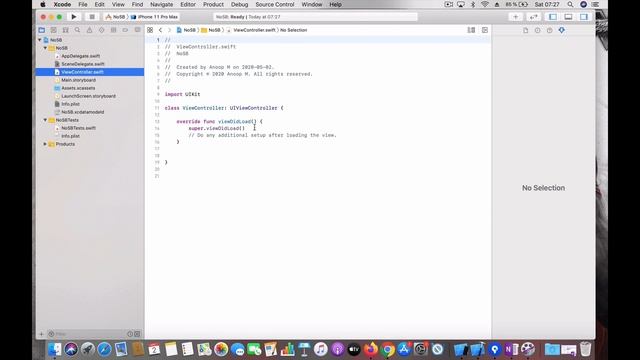Open the Report navigator tab
The width and height of the screenshot is (640, 360).
(x=138, y=30)
